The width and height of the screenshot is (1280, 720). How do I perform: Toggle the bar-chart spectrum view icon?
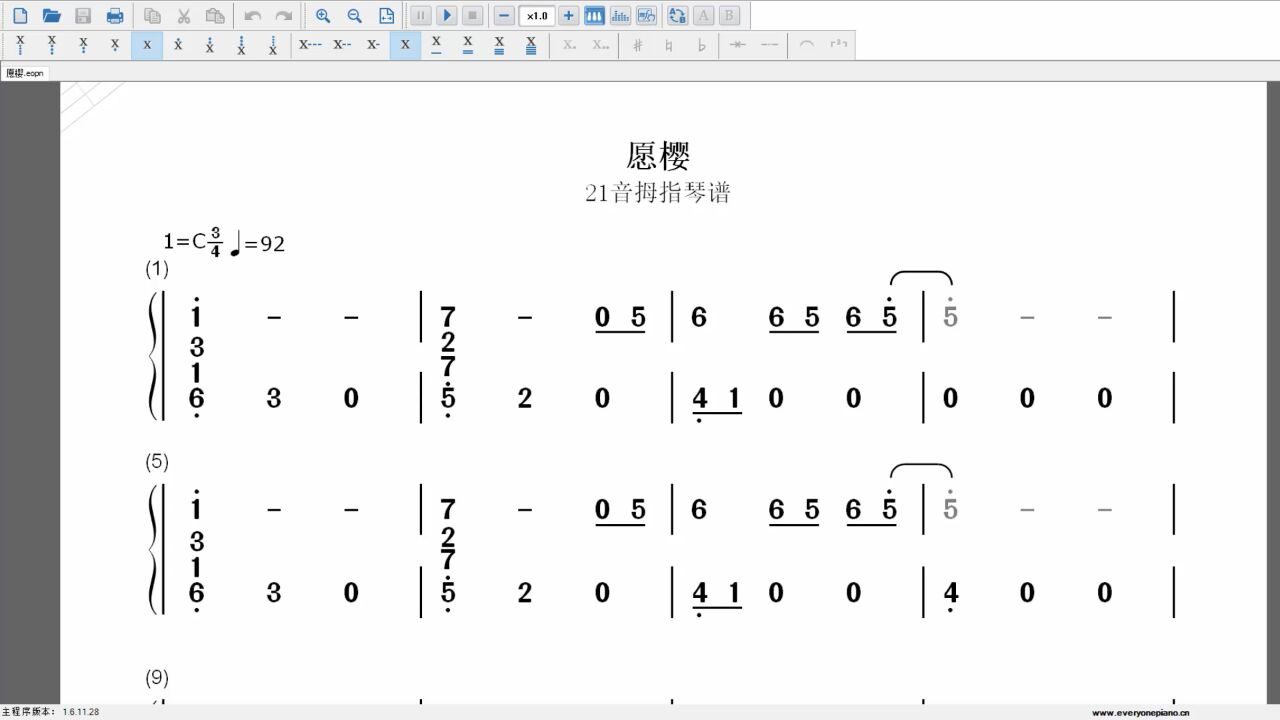(620, 15)
